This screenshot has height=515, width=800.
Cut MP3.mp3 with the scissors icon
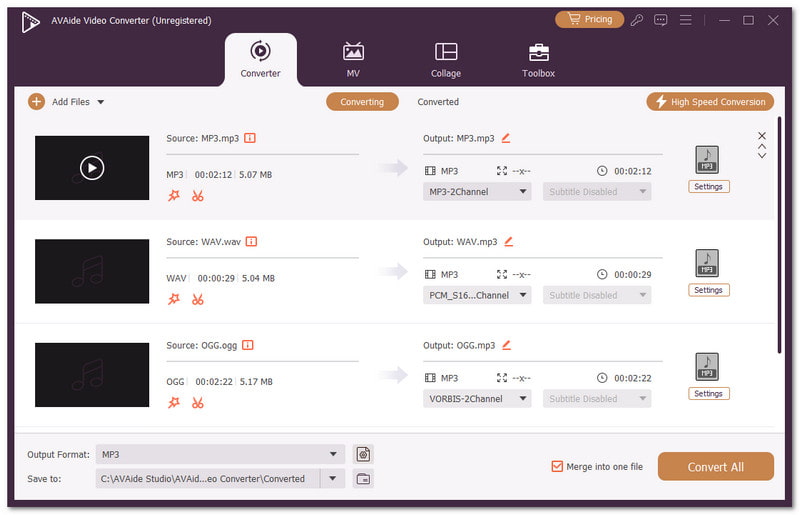click(197, 195)
